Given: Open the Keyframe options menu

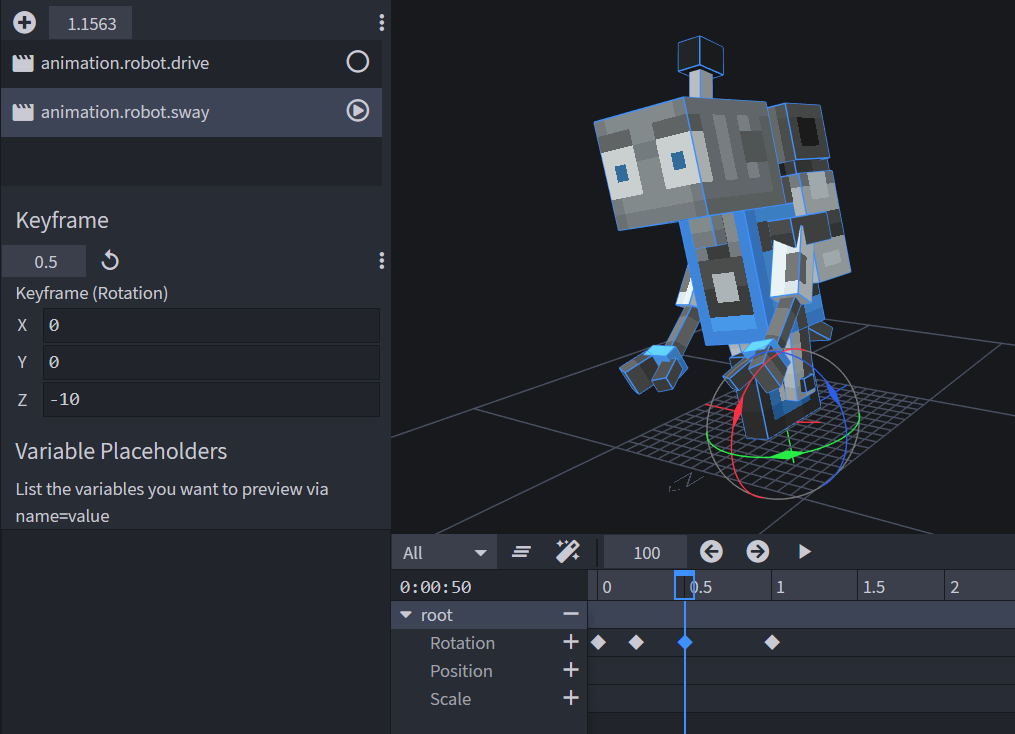Looking at the screenshot, I should [x=381, y=260].
